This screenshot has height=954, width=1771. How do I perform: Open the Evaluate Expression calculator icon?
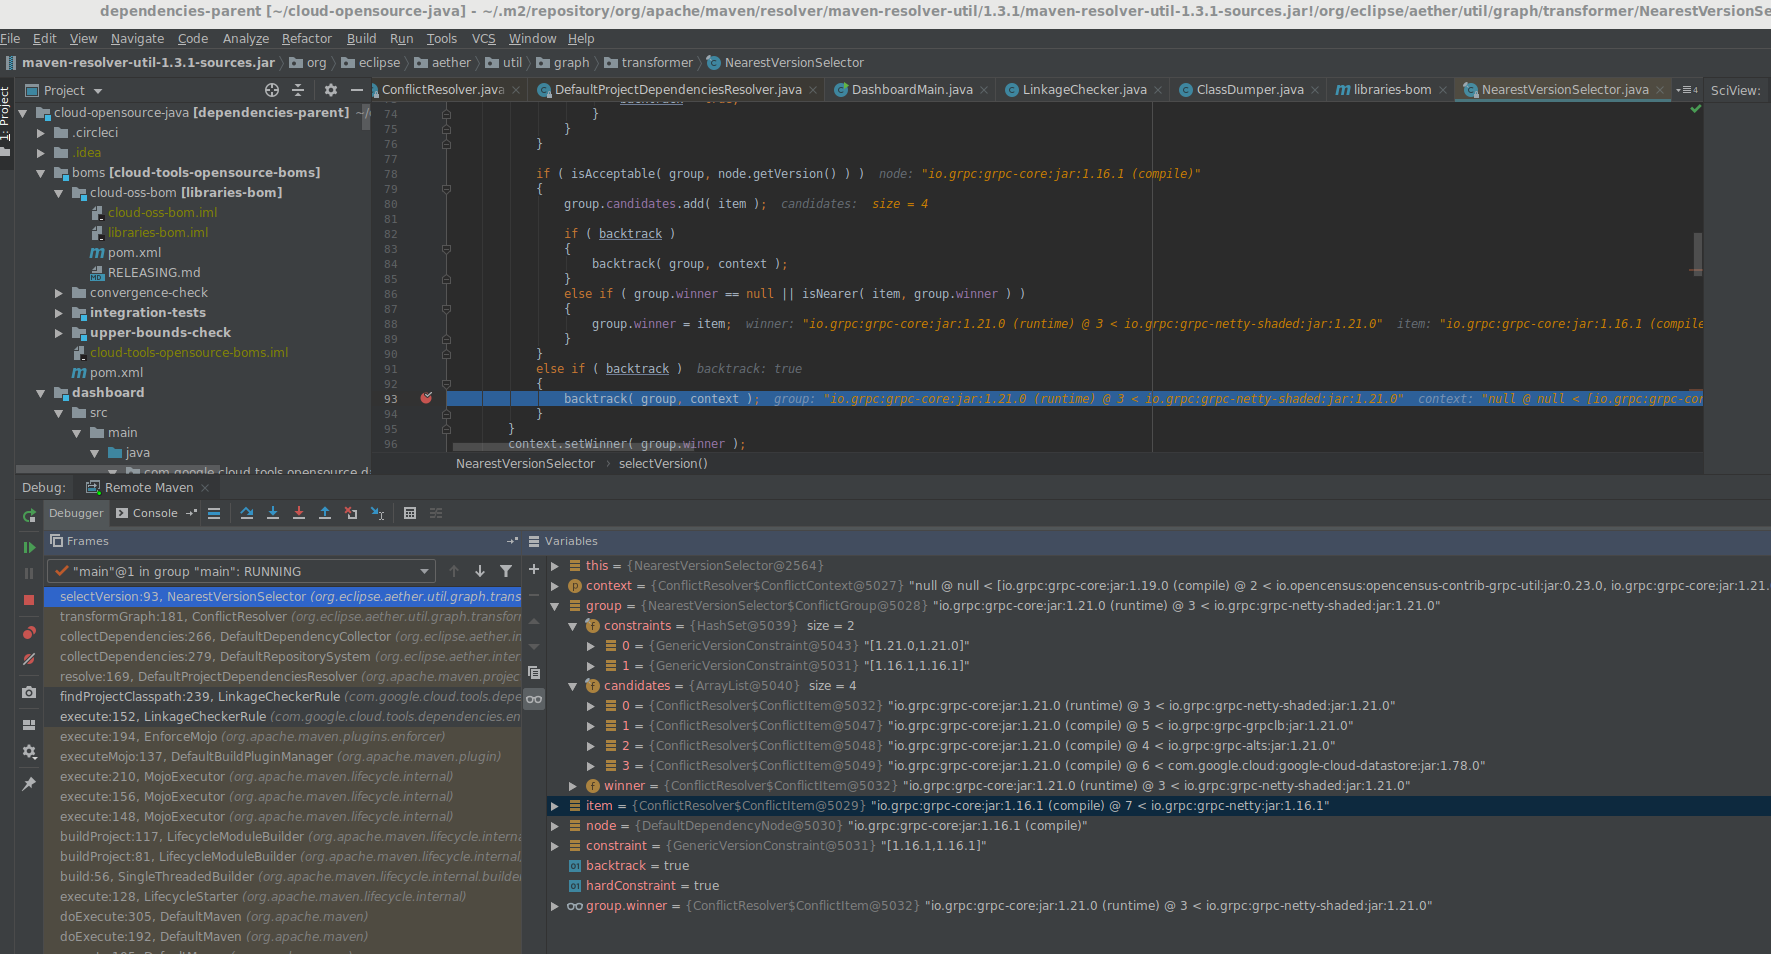[410, 513]
